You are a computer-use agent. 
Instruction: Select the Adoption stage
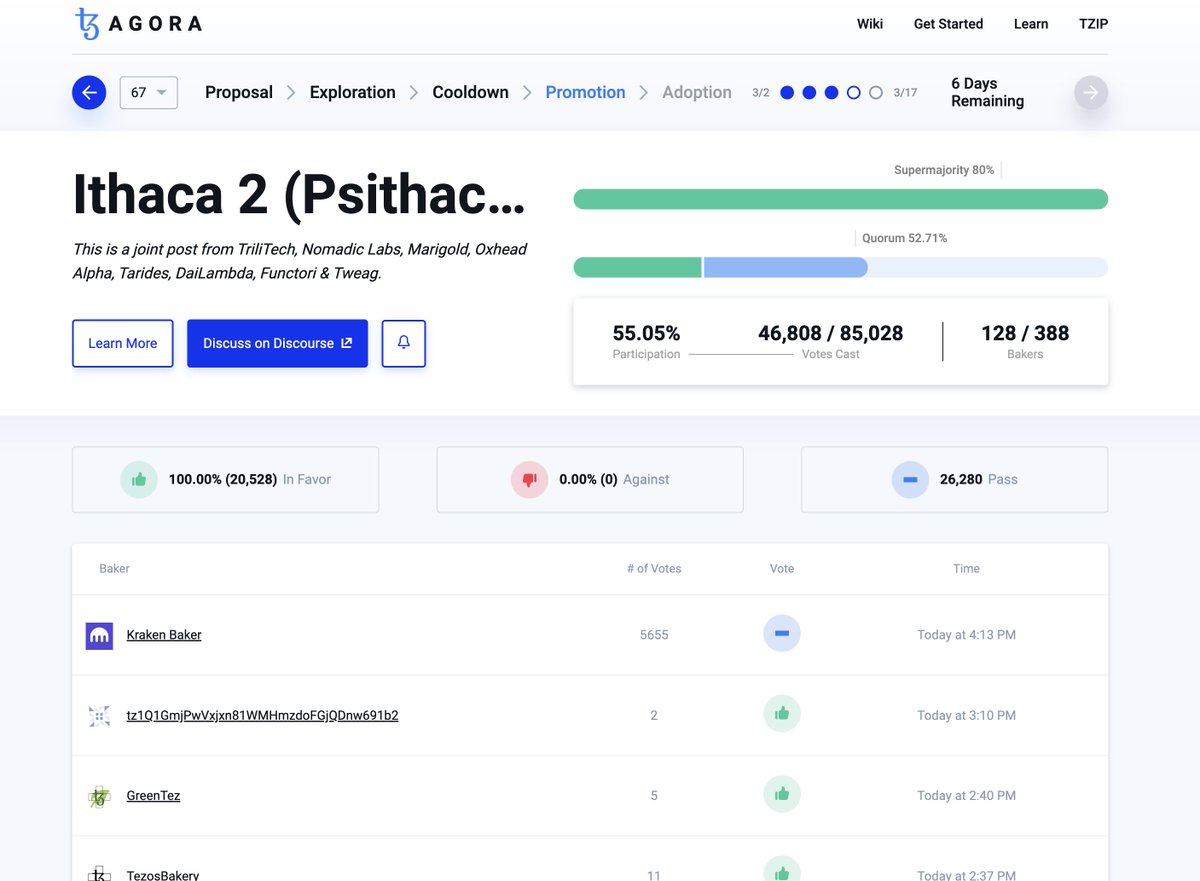pos(697,92)
